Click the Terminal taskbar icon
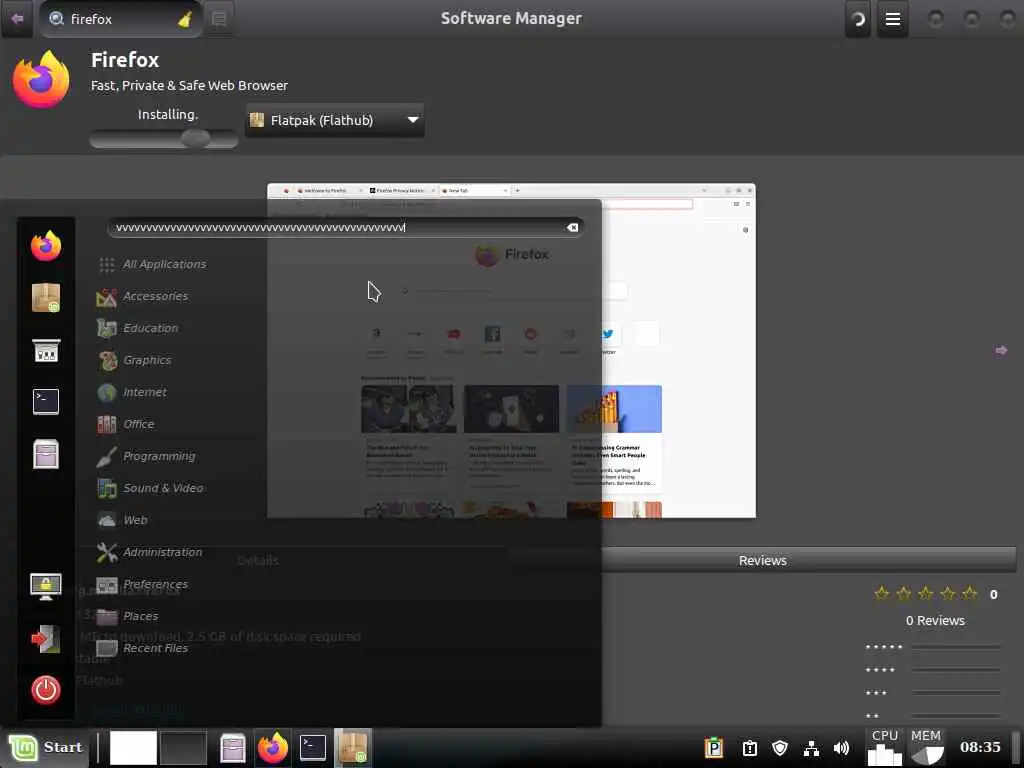 [x=313, y=748]
